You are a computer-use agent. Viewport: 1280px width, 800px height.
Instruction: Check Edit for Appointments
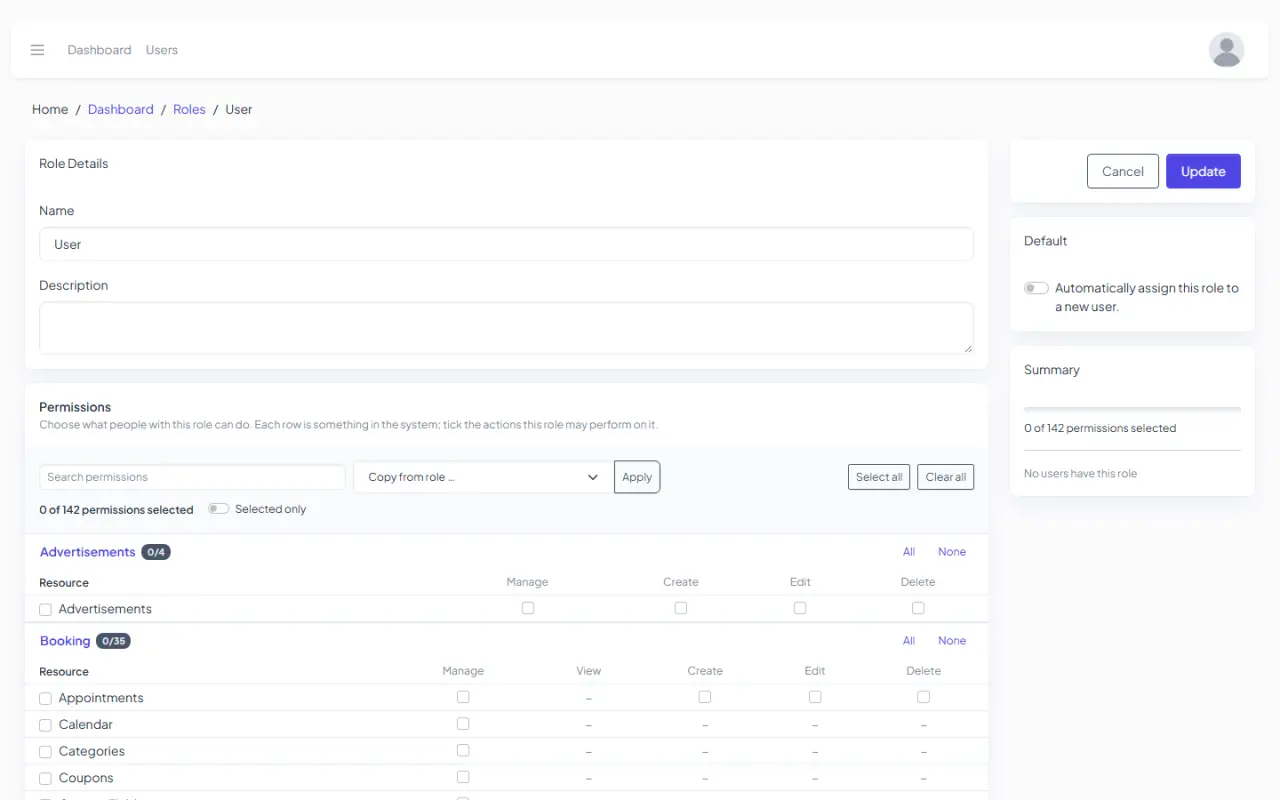point(815,697)
